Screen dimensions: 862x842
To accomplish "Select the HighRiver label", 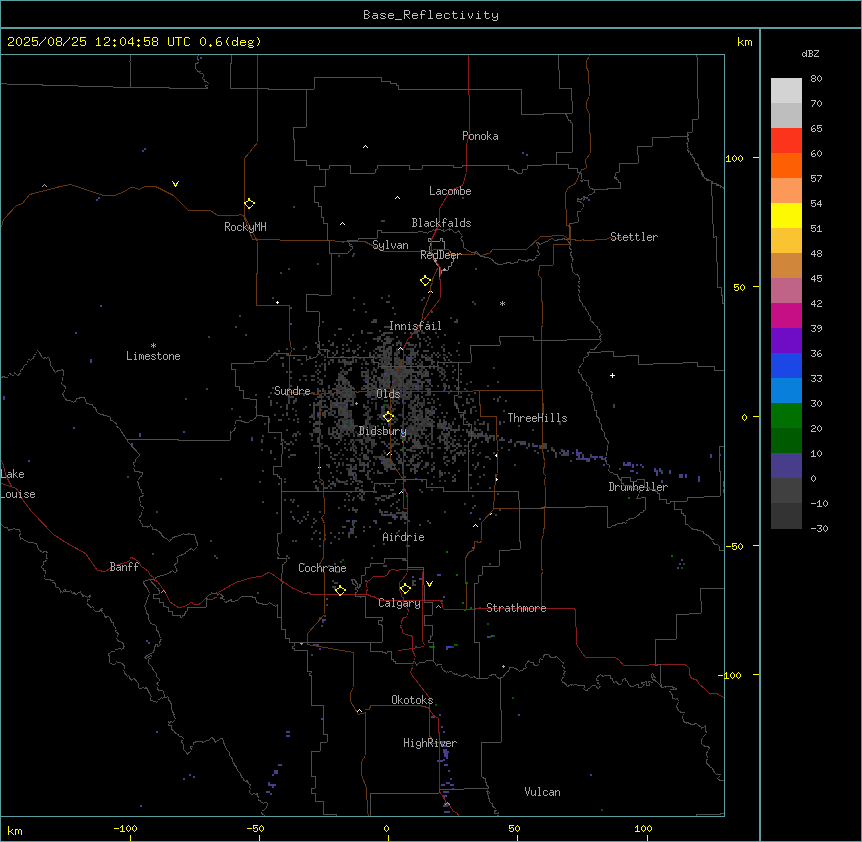I will click(x=430, y=743).
